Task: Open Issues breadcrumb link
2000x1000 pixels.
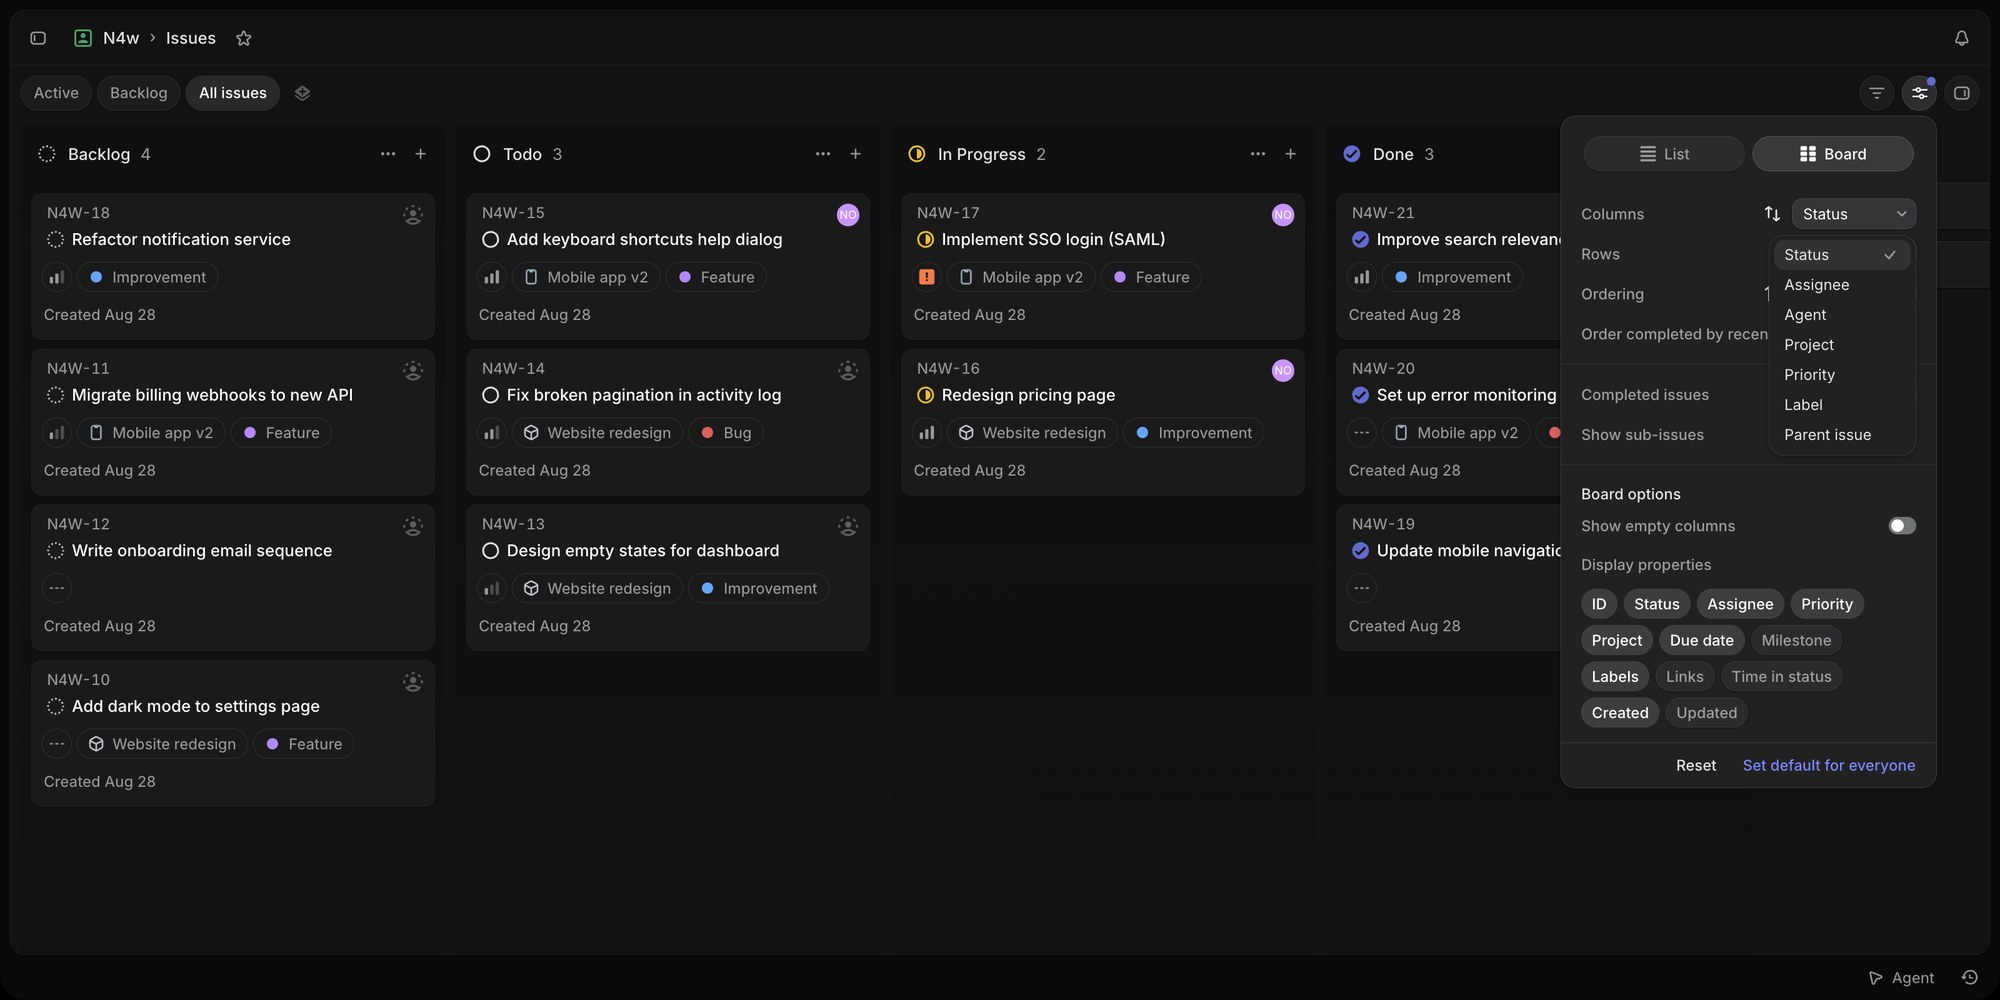Action: click(191, 38)
